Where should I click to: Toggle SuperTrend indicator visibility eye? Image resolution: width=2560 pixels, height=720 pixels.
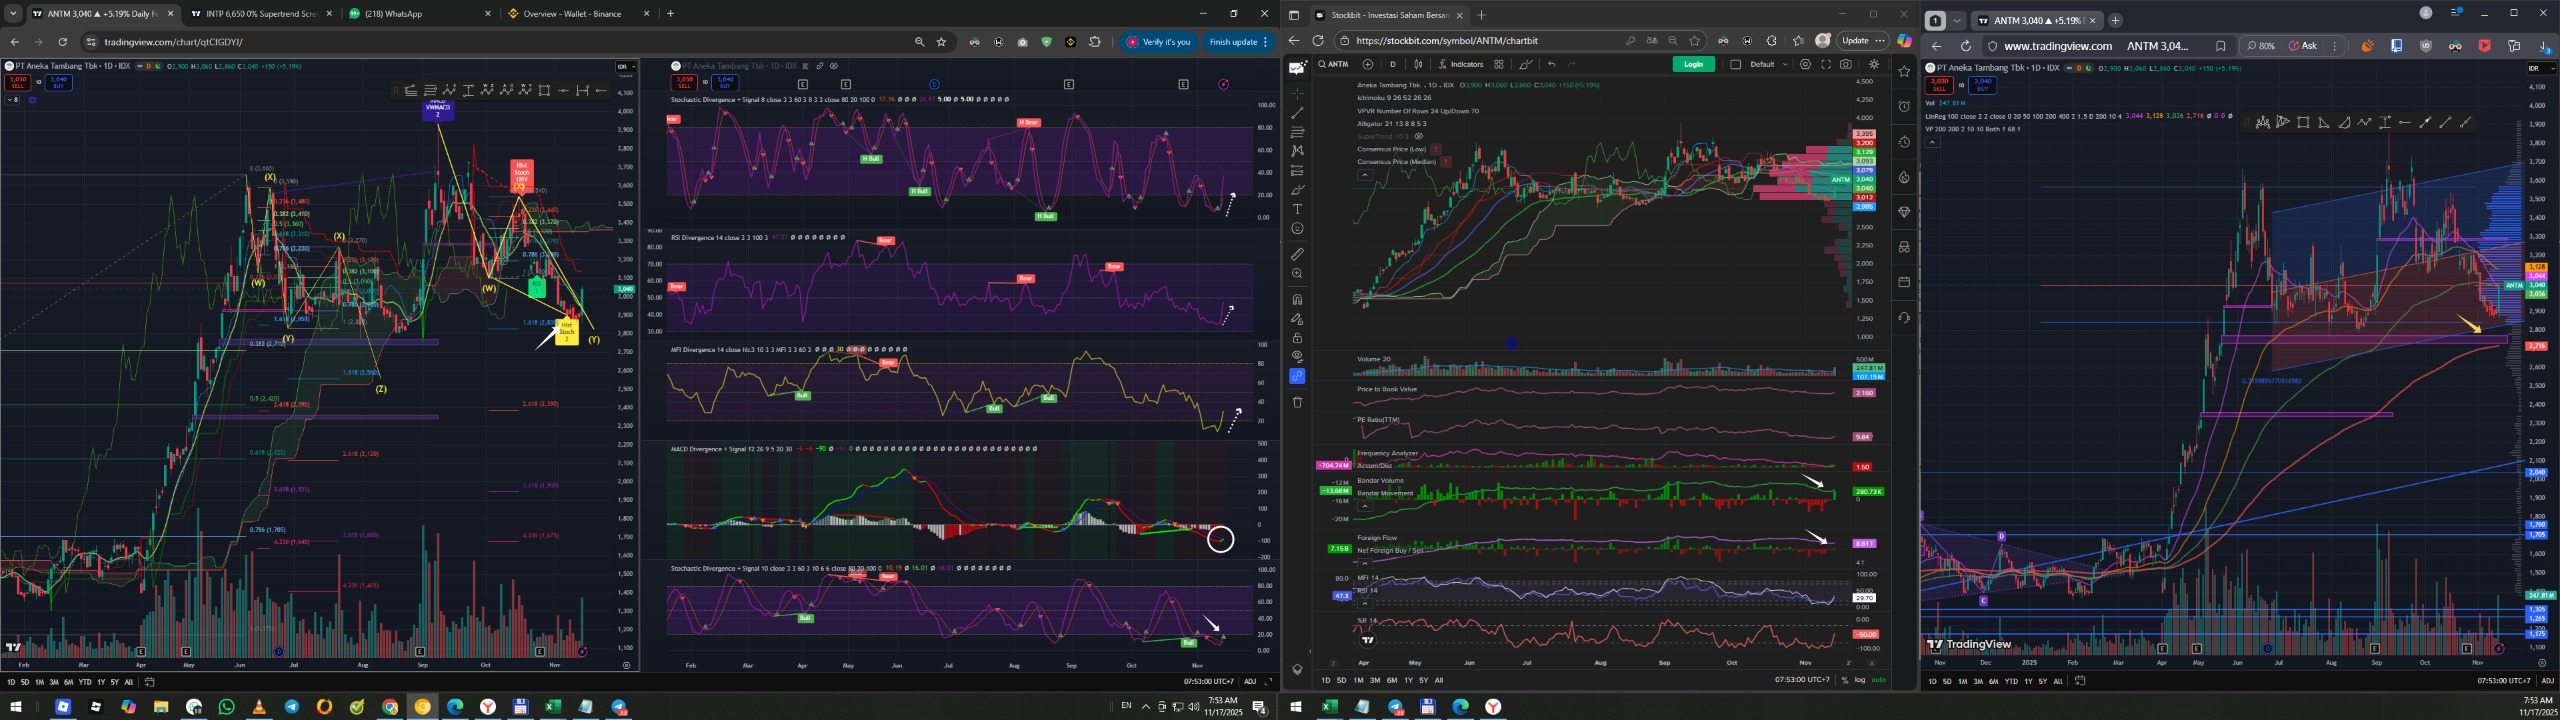[x=1418, y=136]
